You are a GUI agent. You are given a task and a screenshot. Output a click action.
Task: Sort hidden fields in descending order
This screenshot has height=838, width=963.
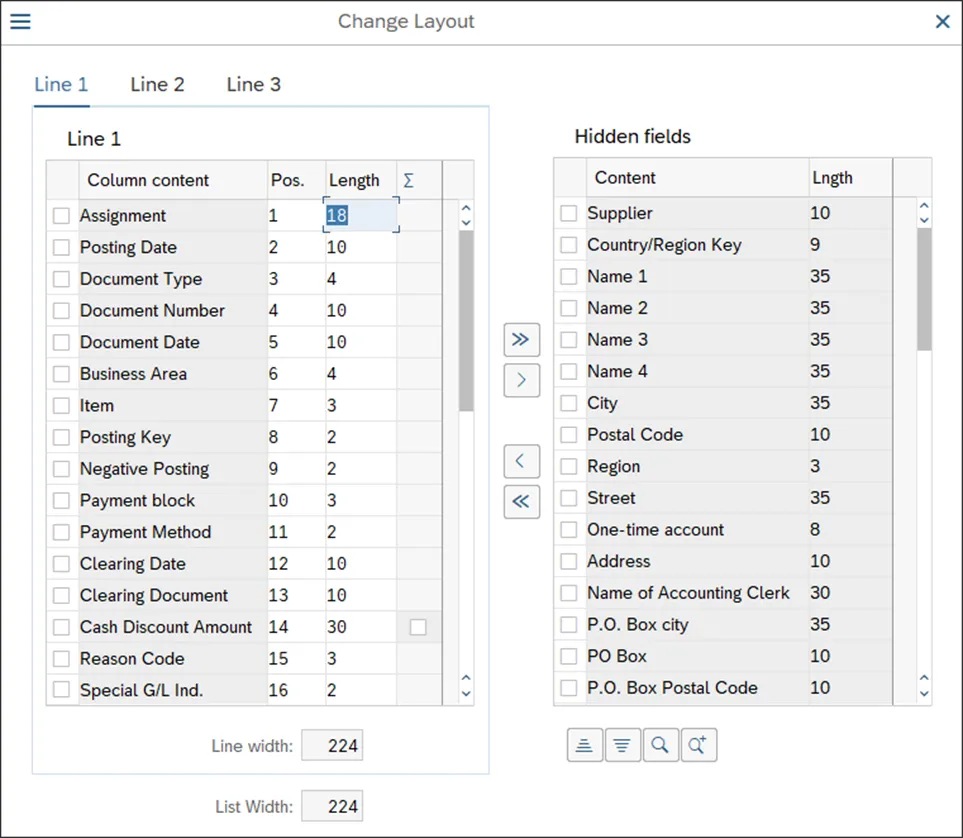pyautogui.click(x=622, y=745)
